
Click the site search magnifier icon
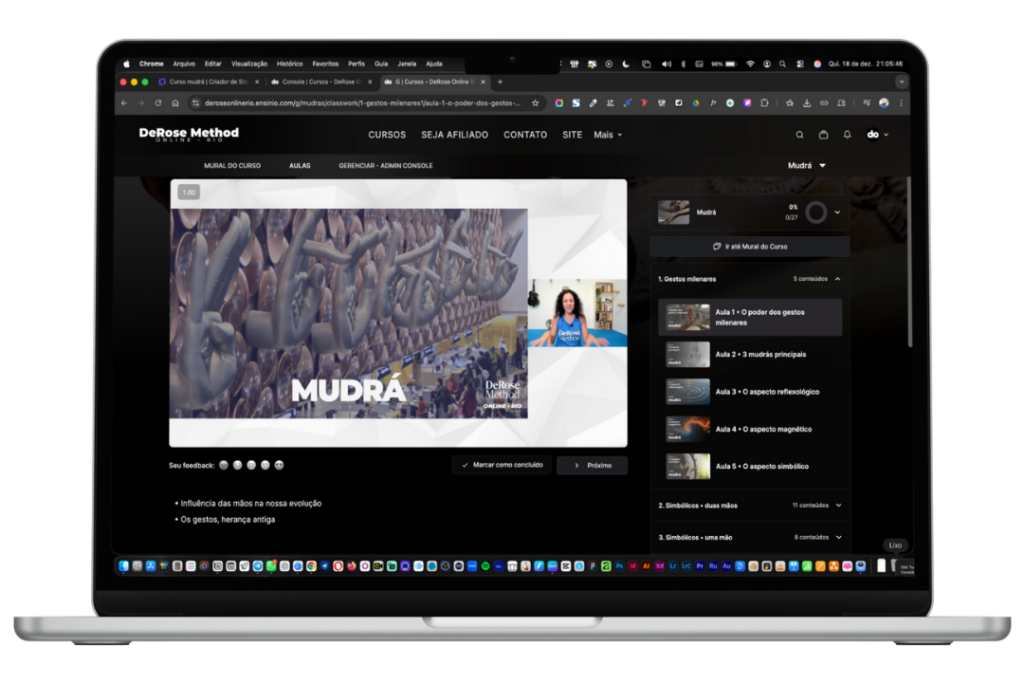tap(799, 135)
